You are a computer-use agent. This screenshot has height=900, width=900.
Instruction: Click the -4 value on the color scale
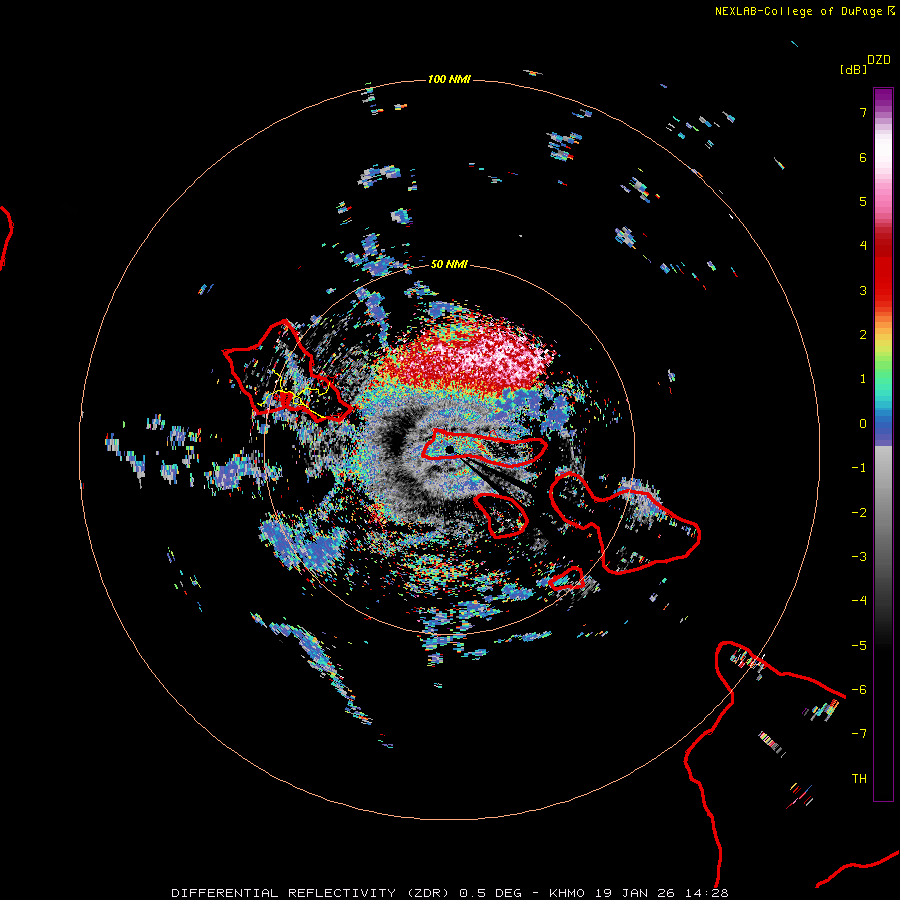click(859, 601)
